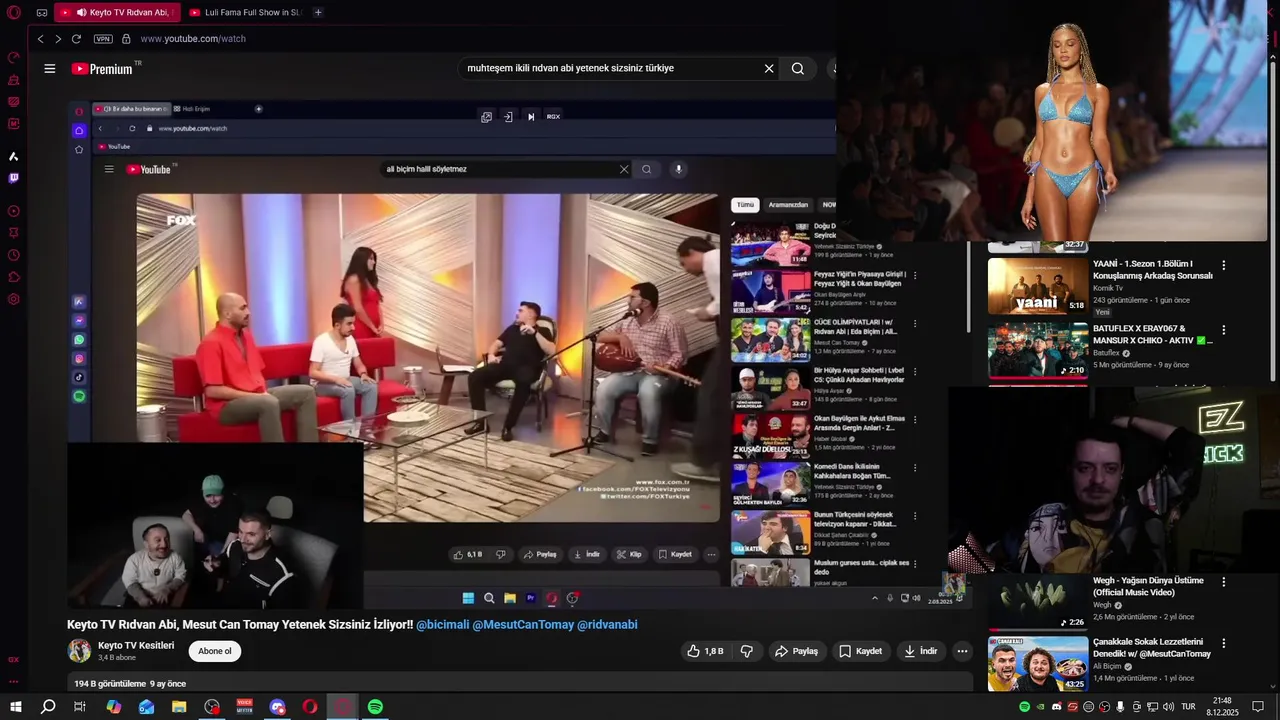The width and height of the screenshot is (1280, 720).
Task: Switch to Keyto TV Rıdvan Abi tab
Action: pyautogui.click(x=116, y=13)
